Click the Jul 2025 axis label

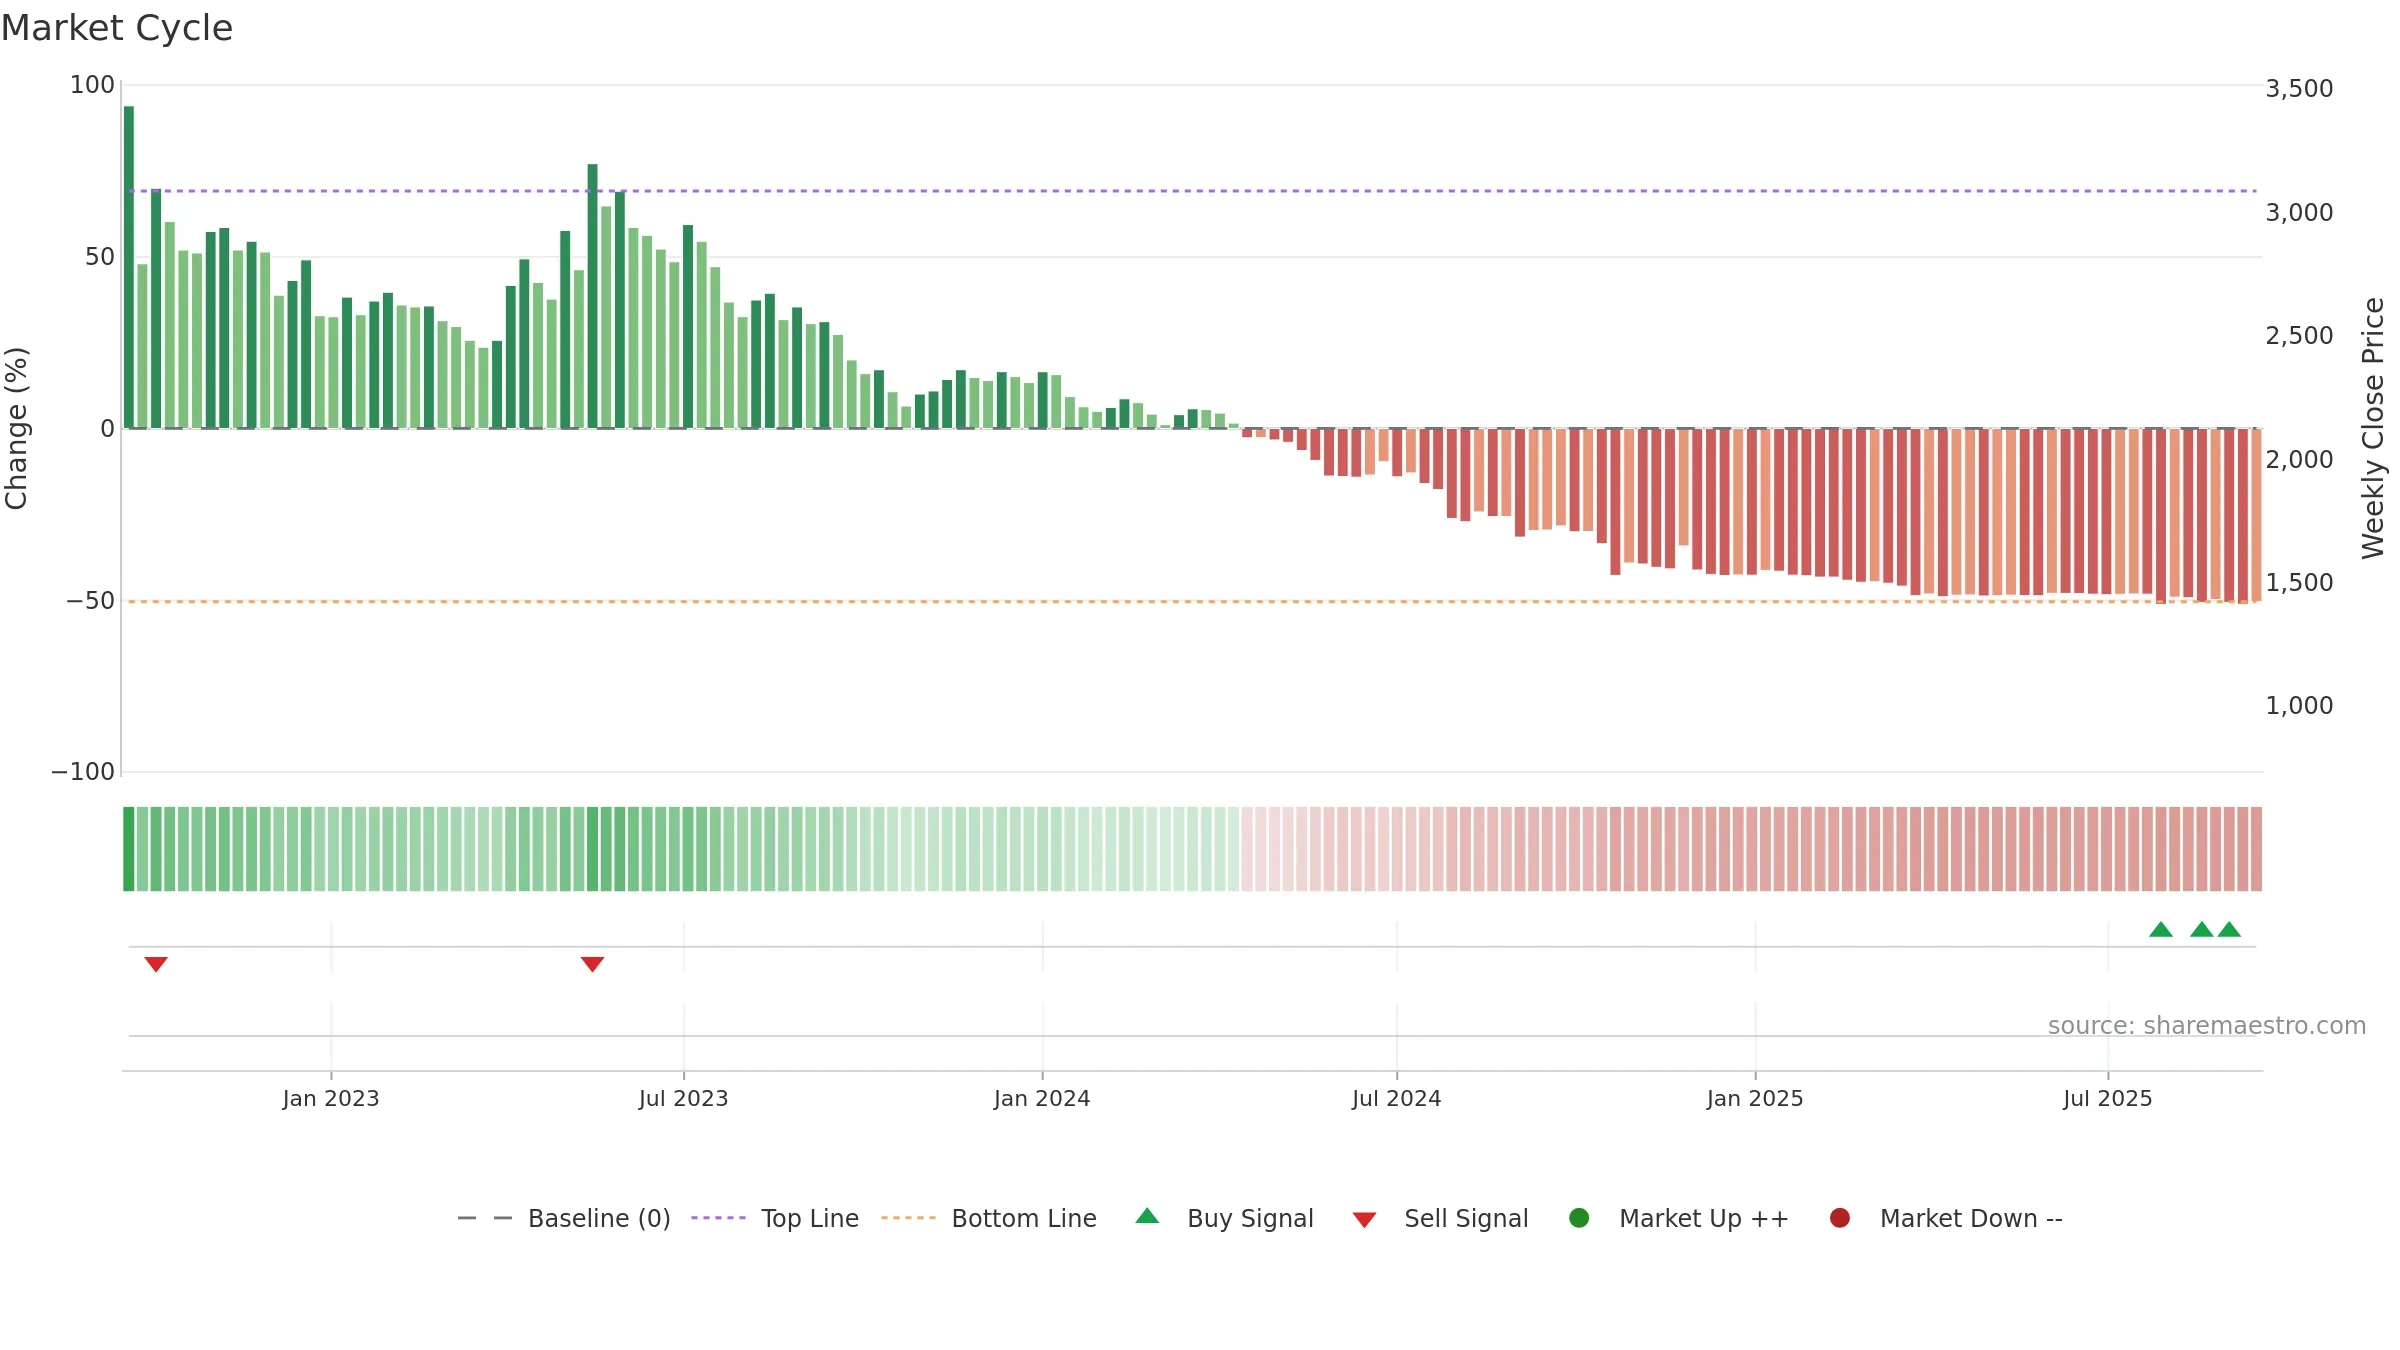click(2108, 1098)
